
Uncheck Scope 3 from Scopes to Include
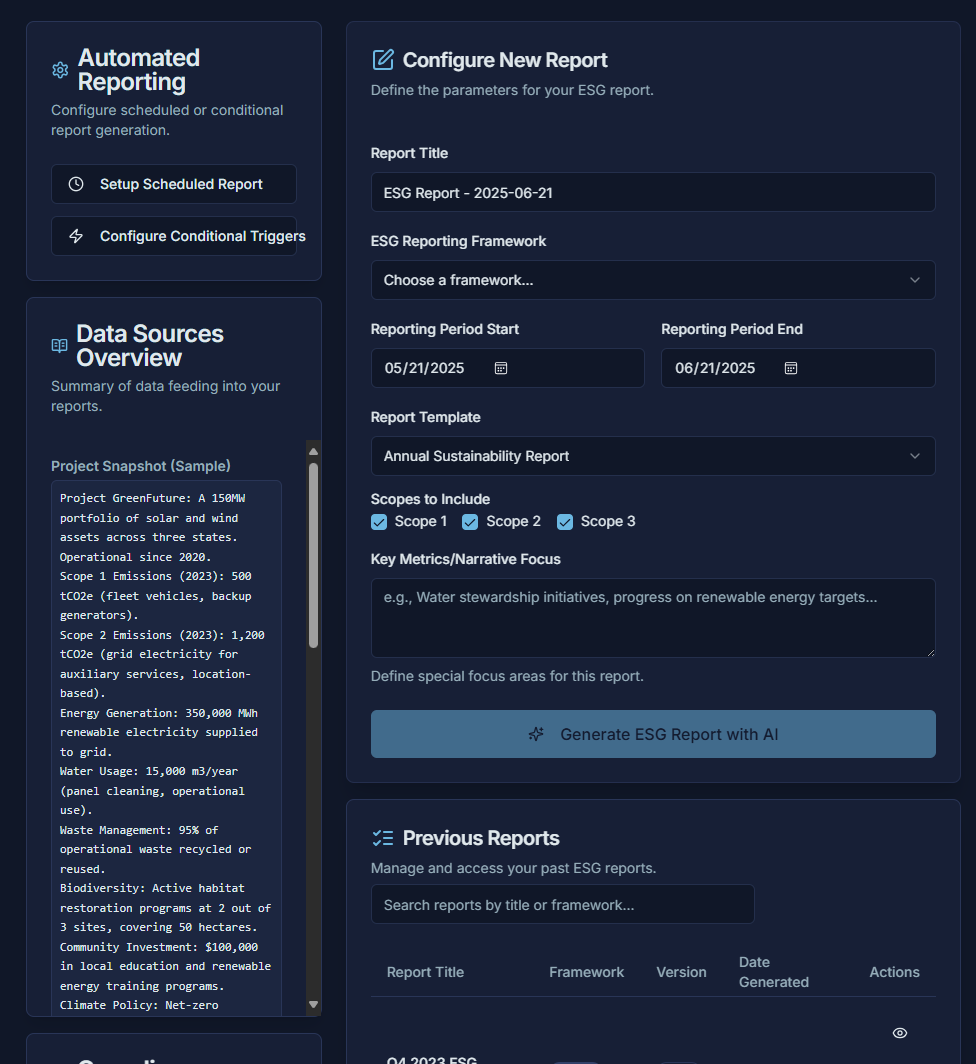tap(565, 521)
